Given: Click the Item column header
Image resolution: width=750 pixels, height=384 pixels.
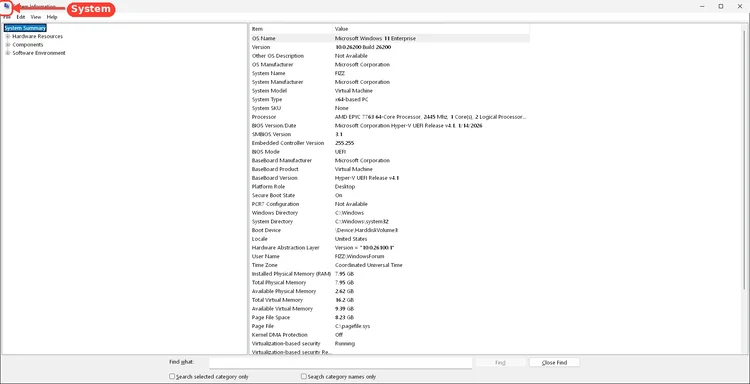Looking at the screenshot, I should [x=291, y=29].
